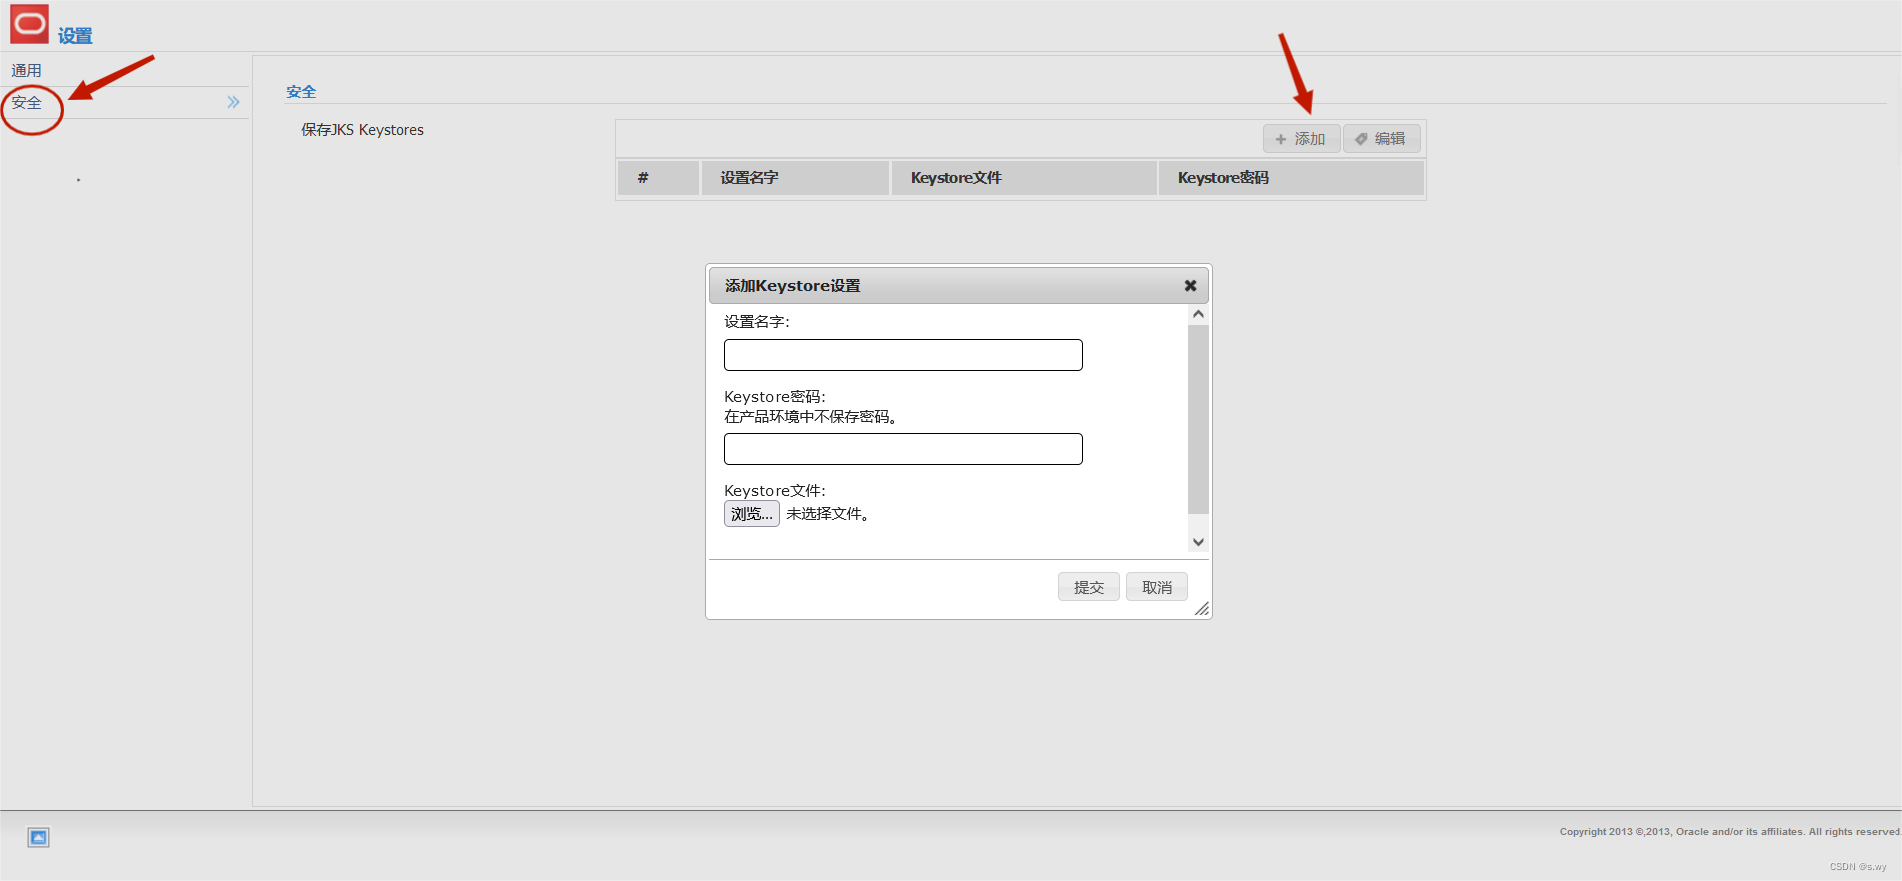Viewport: 1902px width, 881px height.
Task: Click the 添加Keystore设置 dialog title
Action: [x=792, y=286]
